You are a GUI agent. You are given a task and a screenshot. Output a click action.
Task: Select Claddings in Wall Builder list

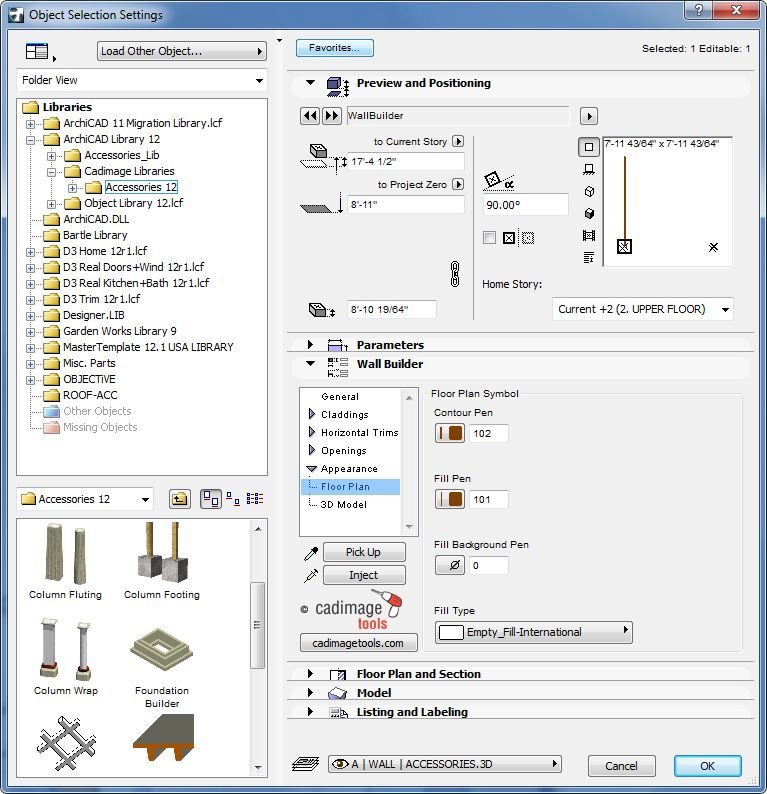tap(344, 415)
